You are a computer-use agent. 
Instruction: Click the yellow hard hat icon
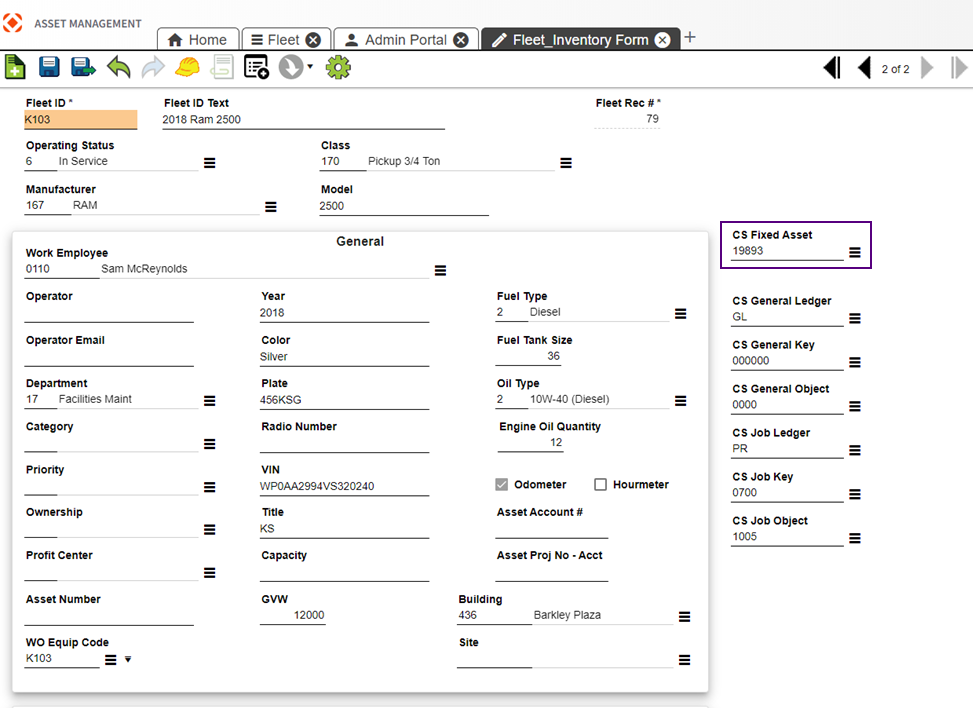187,67
